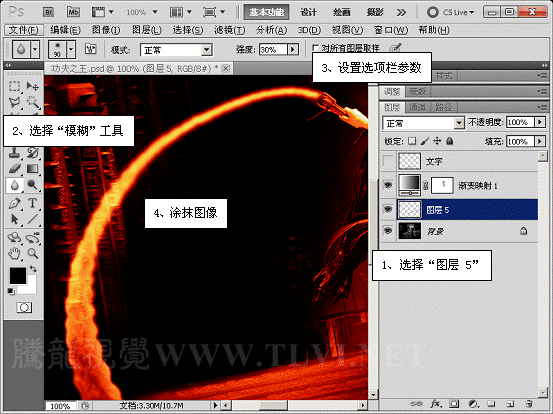Select the Move tool
This screenshot has width=553, height=414.
32,86
